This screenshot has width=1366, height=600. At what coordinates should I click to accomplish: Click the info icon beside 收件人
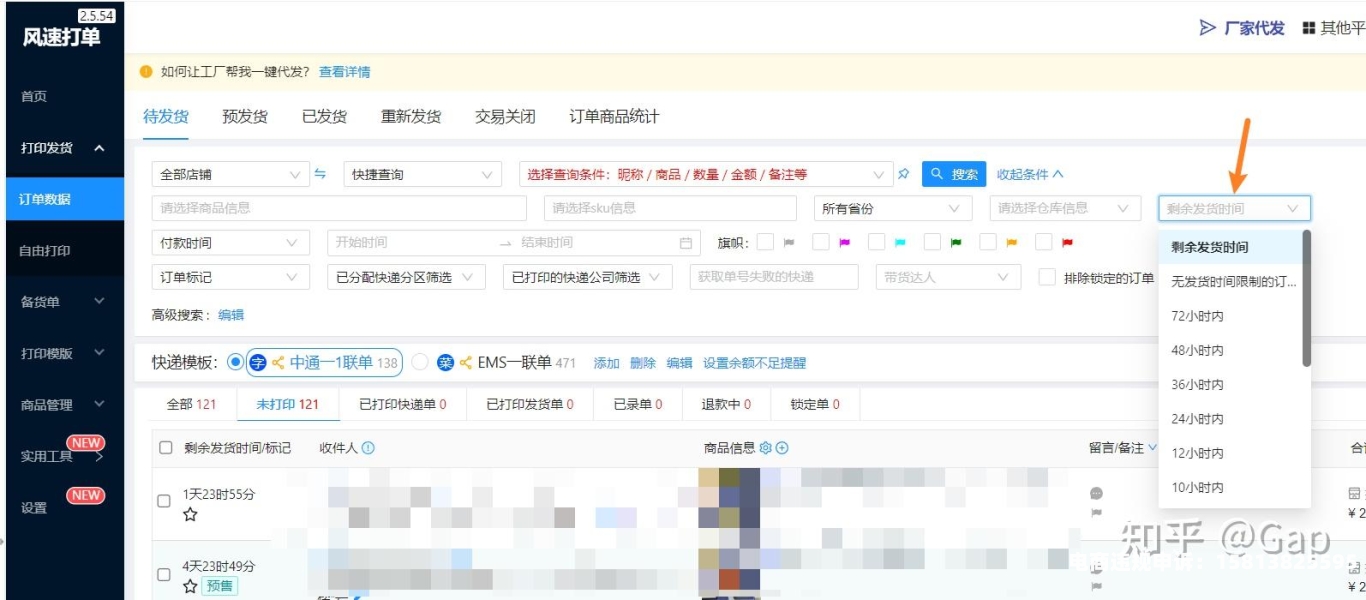click(368, 448)
